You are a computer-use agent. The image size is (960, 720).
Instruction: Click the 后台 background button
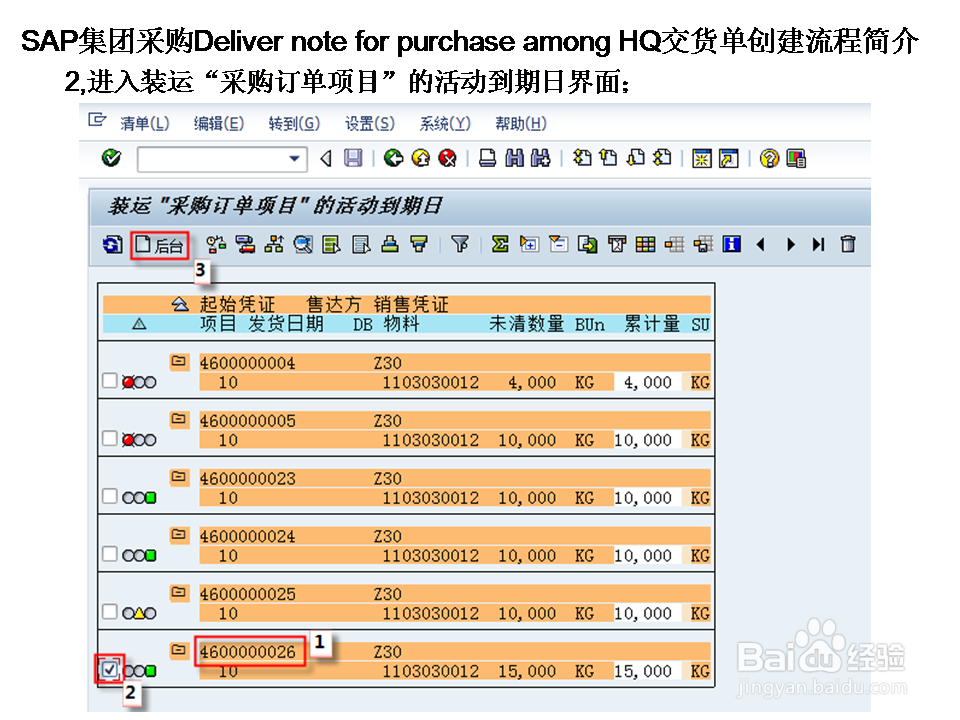click(x=159, y=245)
